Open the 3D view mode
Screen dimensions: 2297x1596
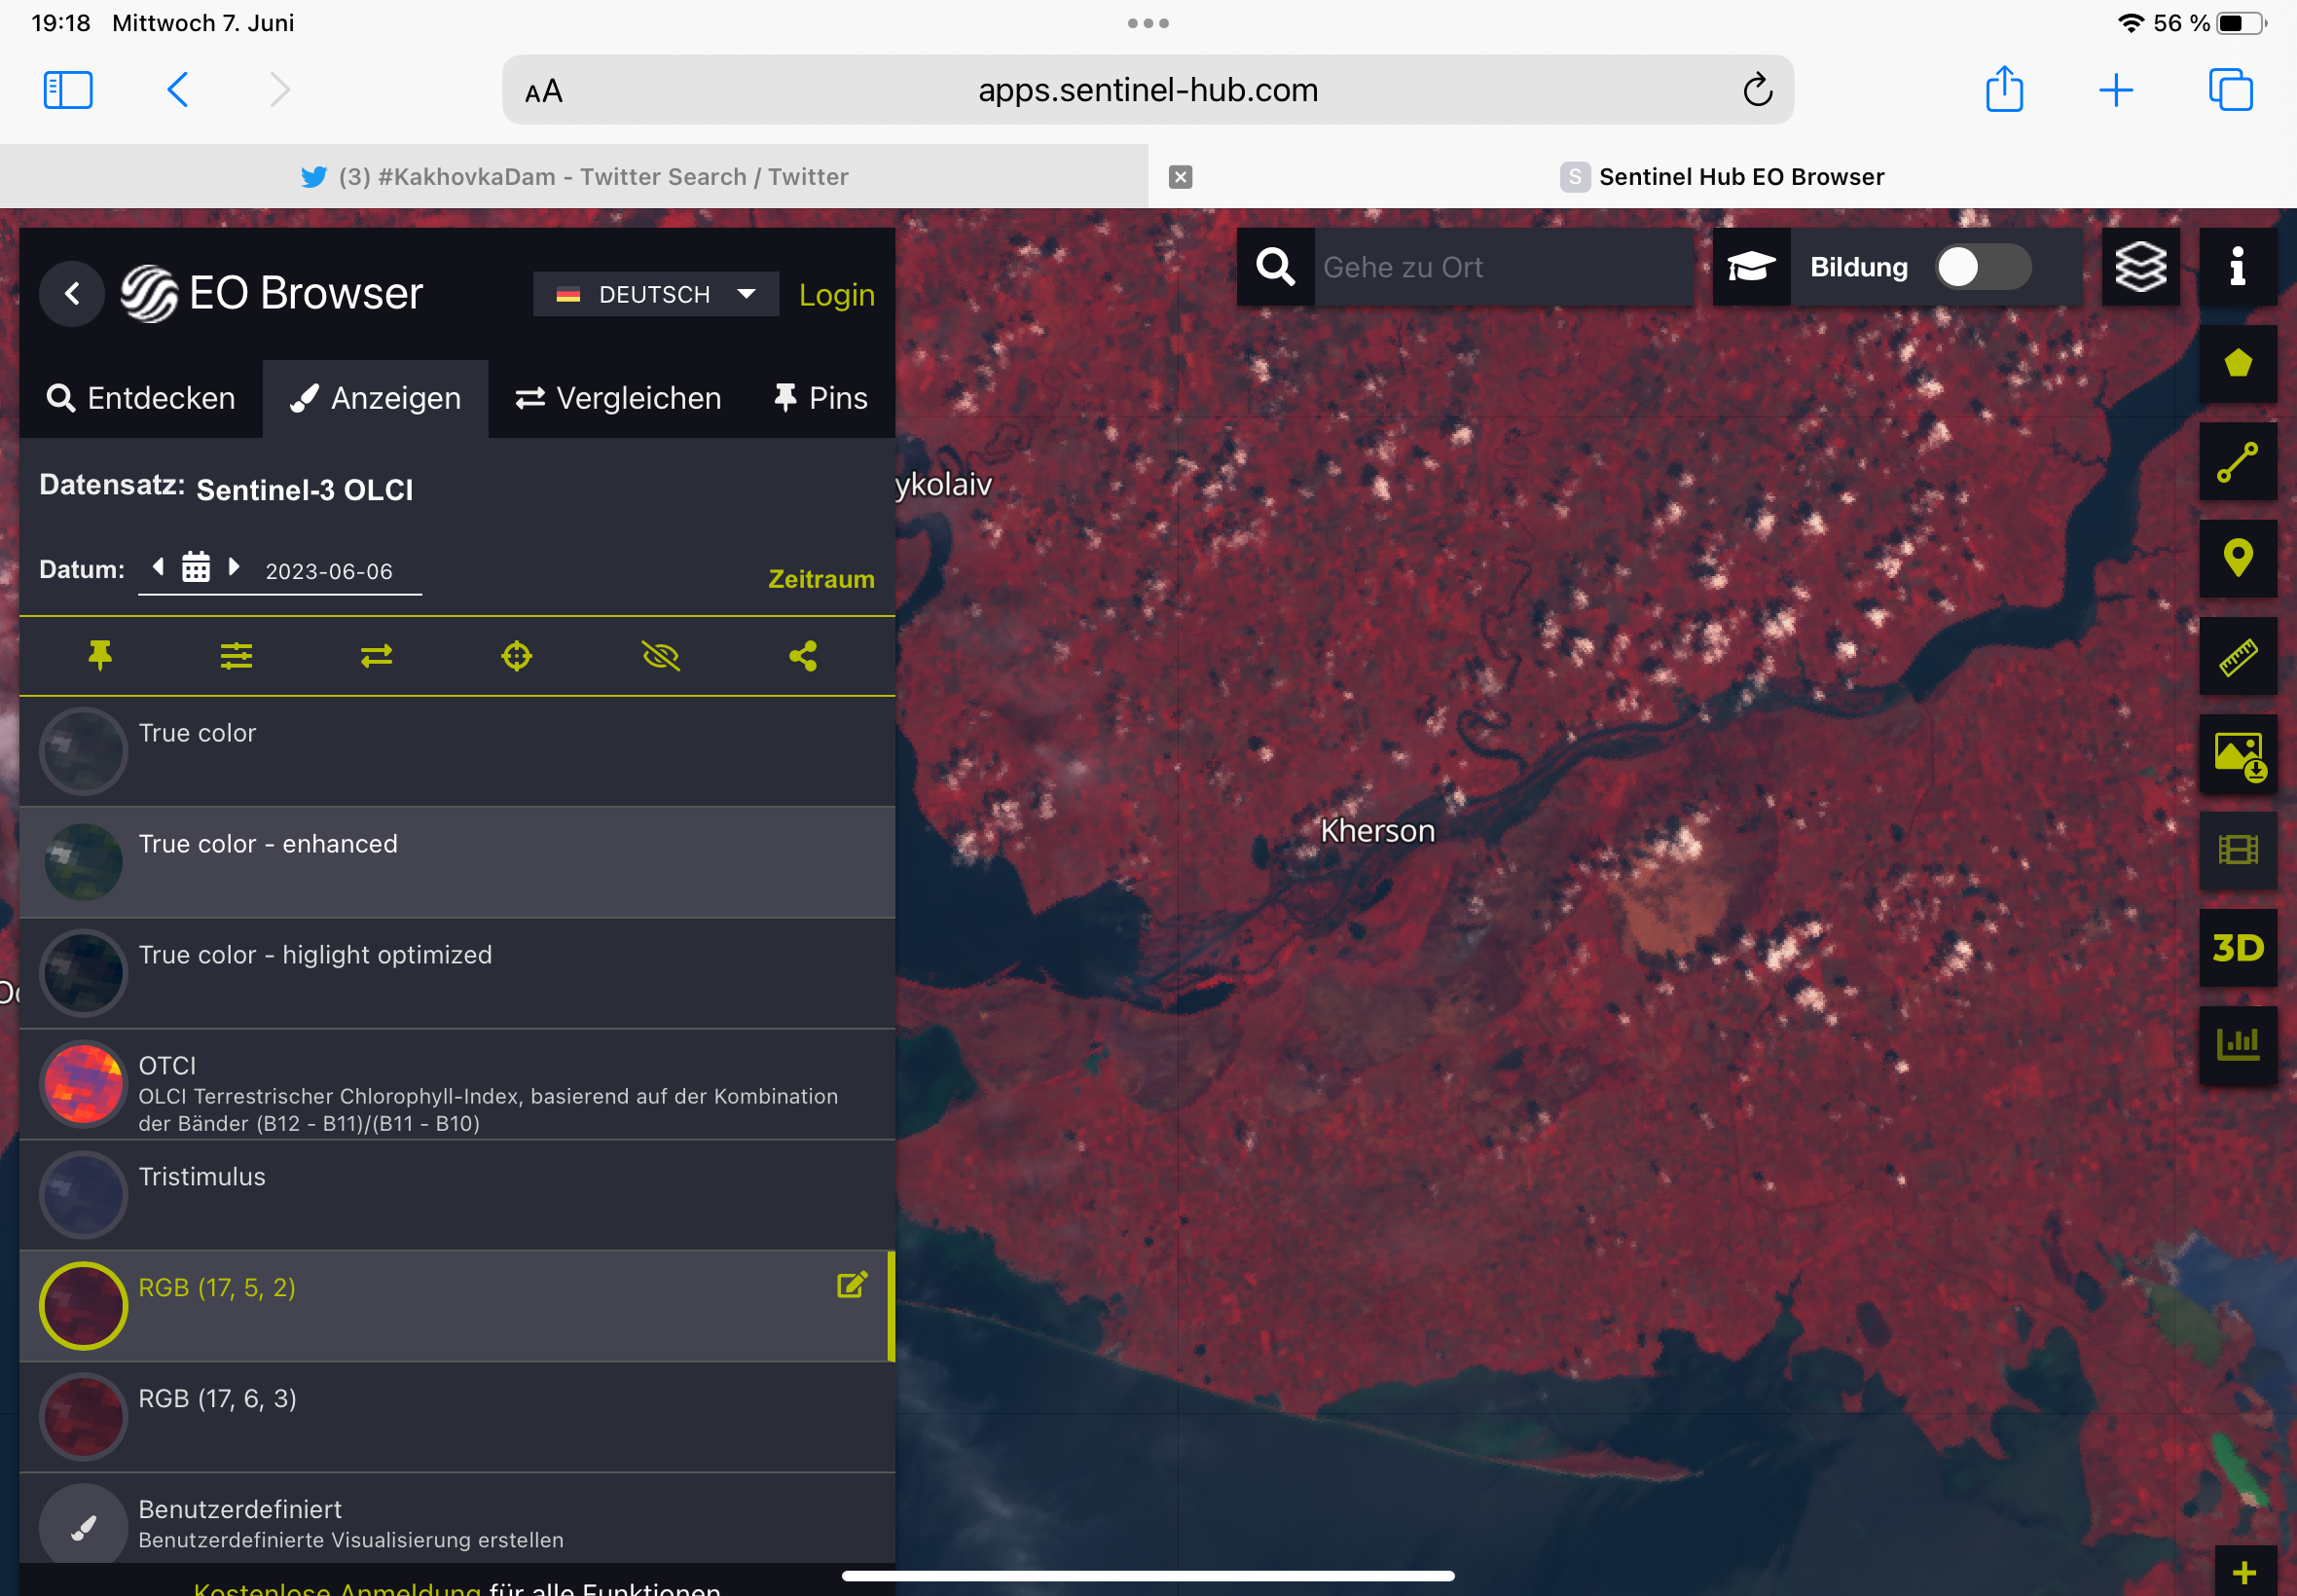(x=2237, y=948)
